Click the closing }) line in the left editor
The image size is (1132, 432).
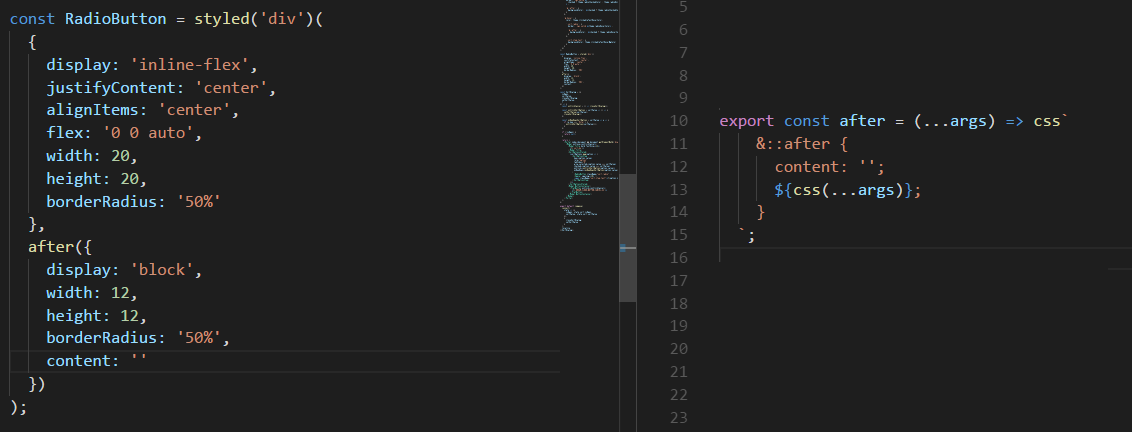point(37,384)
